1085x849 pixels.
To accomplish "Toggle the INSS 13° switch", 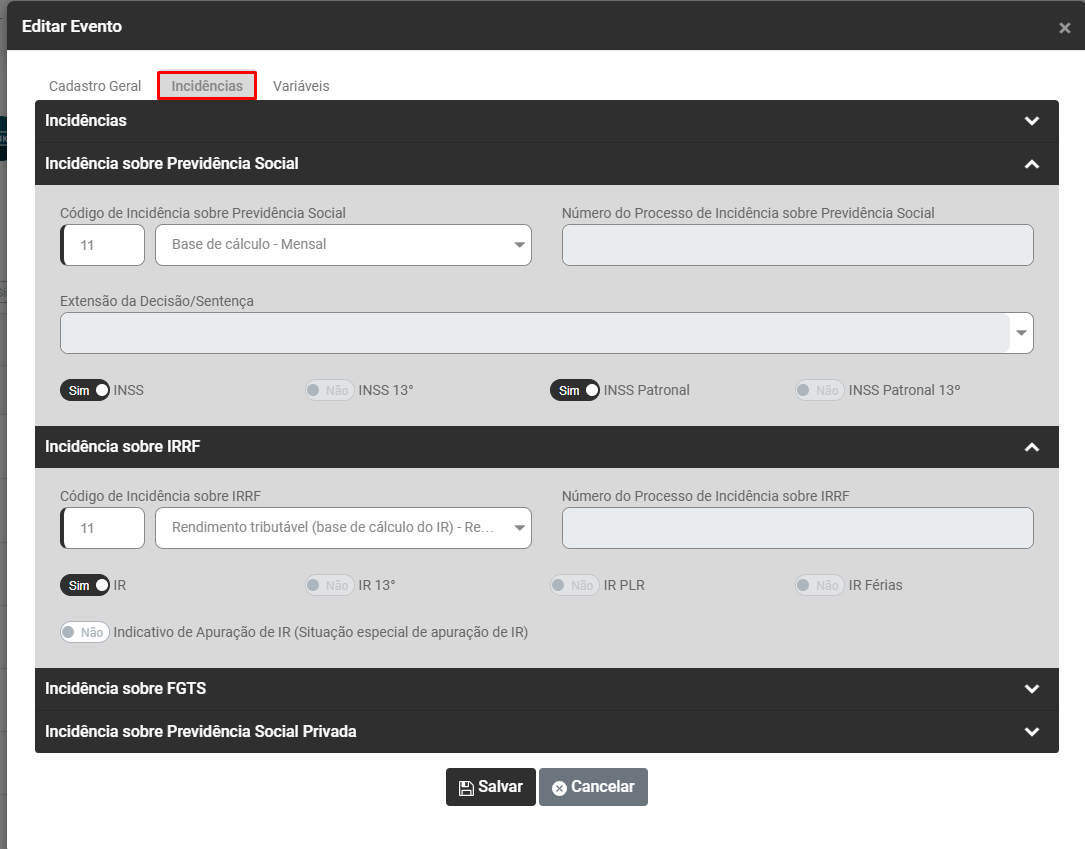I will [x=329, y=390].
